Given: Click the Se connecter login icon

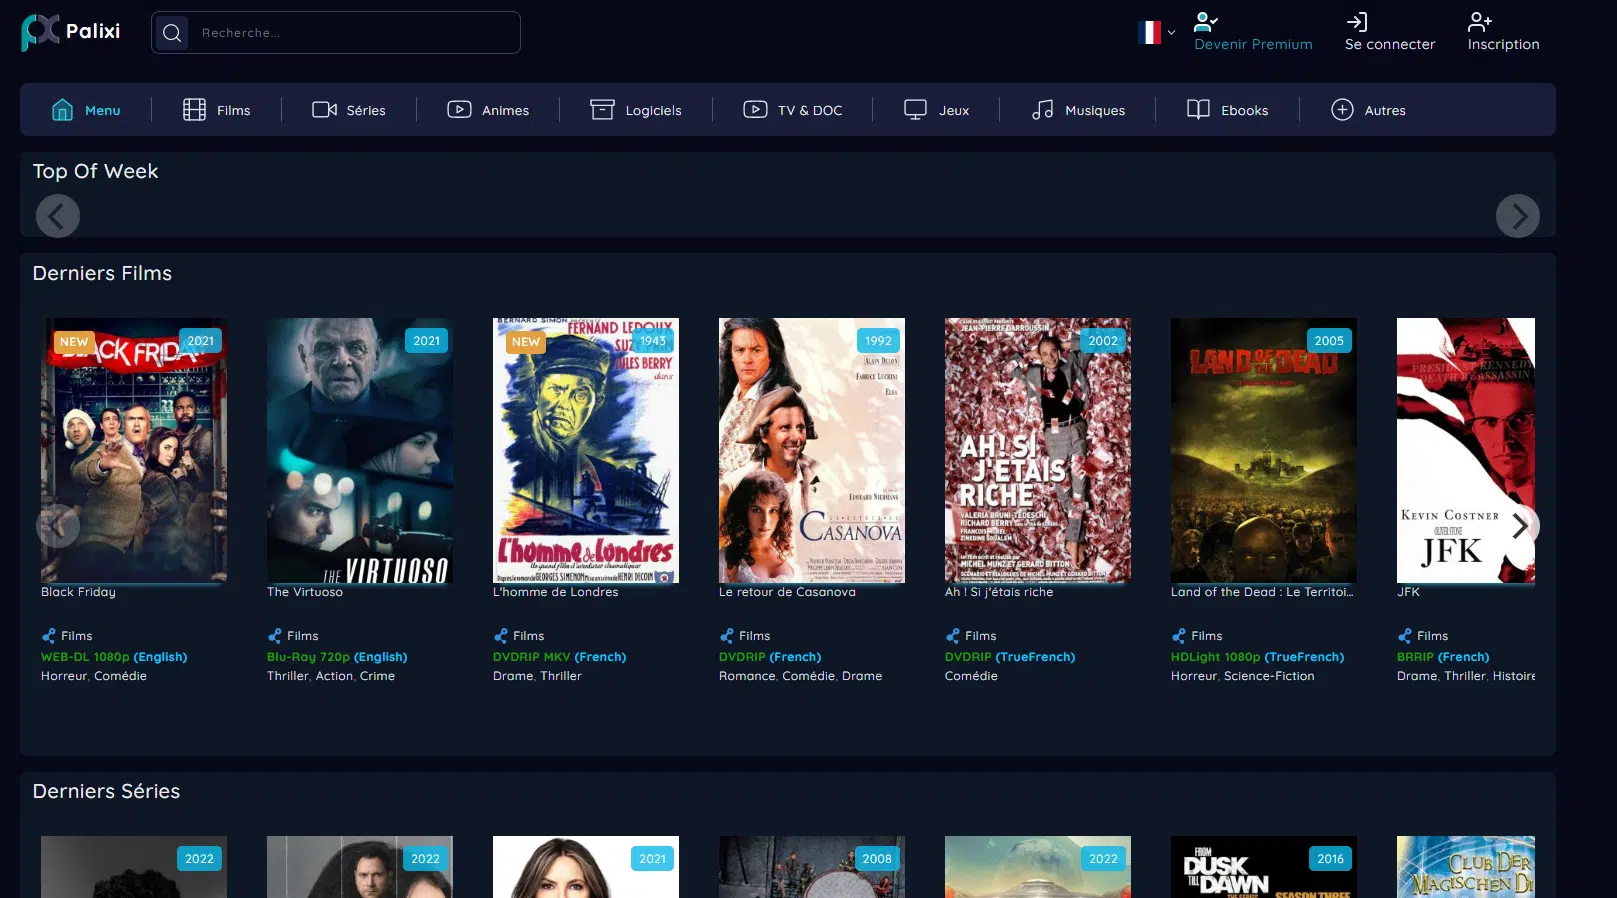Looking at the screenshot, I should pyautogui.click(x=1357, y=22).
